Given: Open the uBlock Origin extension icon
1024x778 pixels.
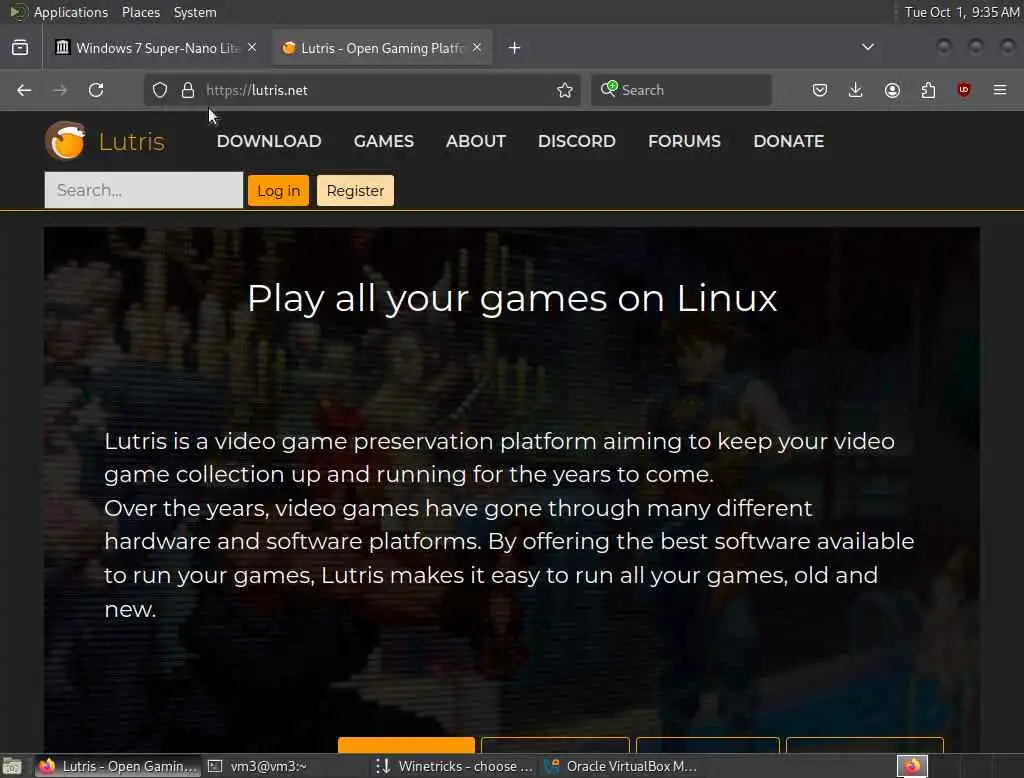Looking at the screenshot, I should coord(964,90).
